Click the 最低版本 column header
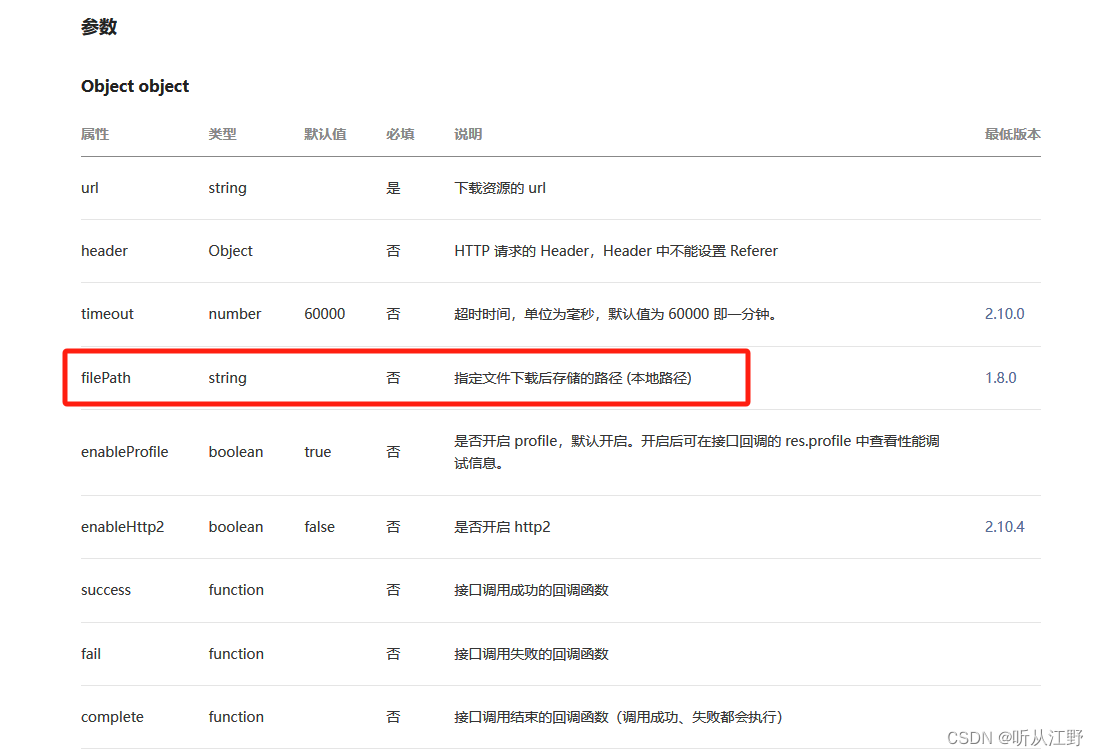This screenshot has width=1099, height=756. pos(1013,134)
